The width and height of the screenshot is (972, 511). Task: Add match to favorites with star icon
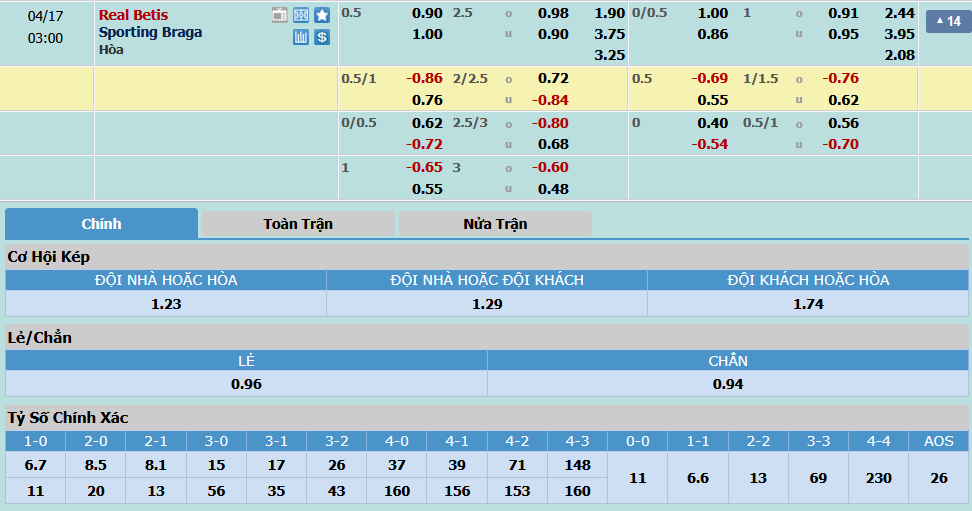coord(321,15)
